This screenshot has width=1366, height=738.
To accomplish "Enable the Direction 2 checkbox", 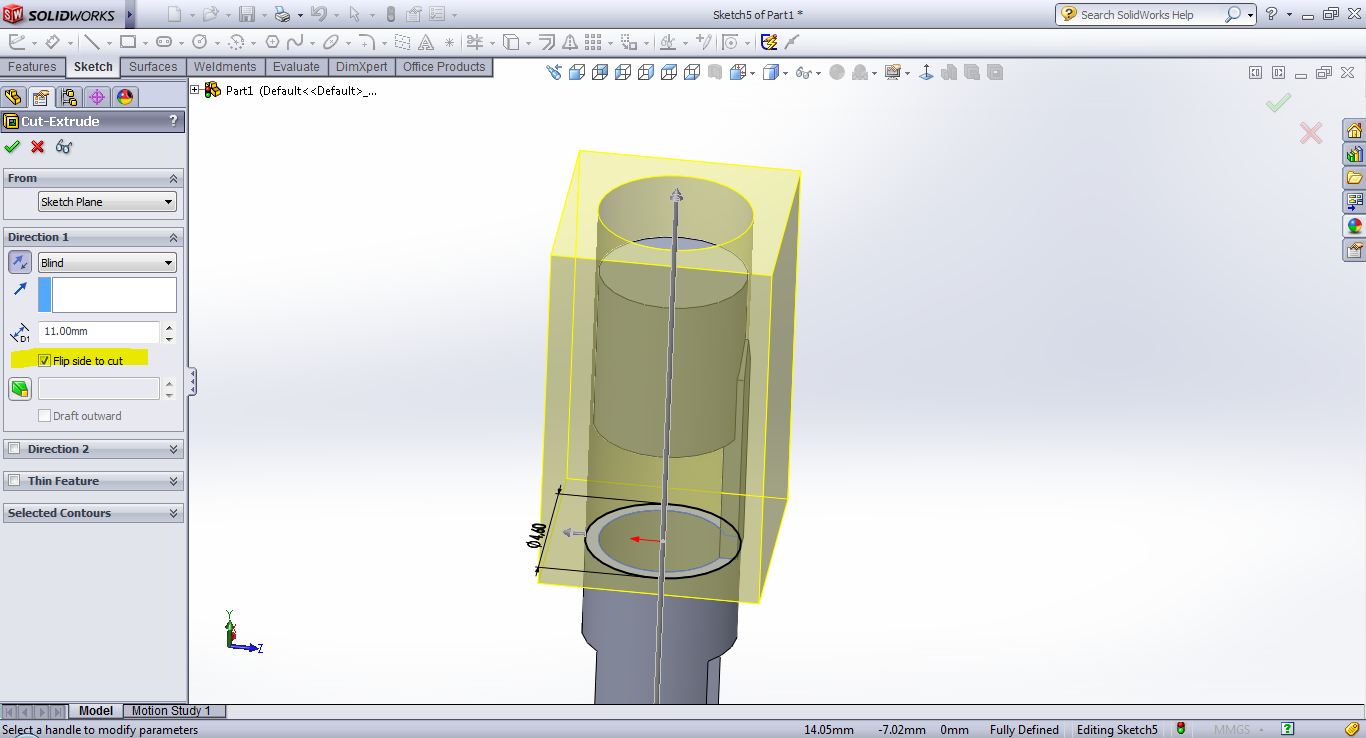I will click(x=14, y=449).
